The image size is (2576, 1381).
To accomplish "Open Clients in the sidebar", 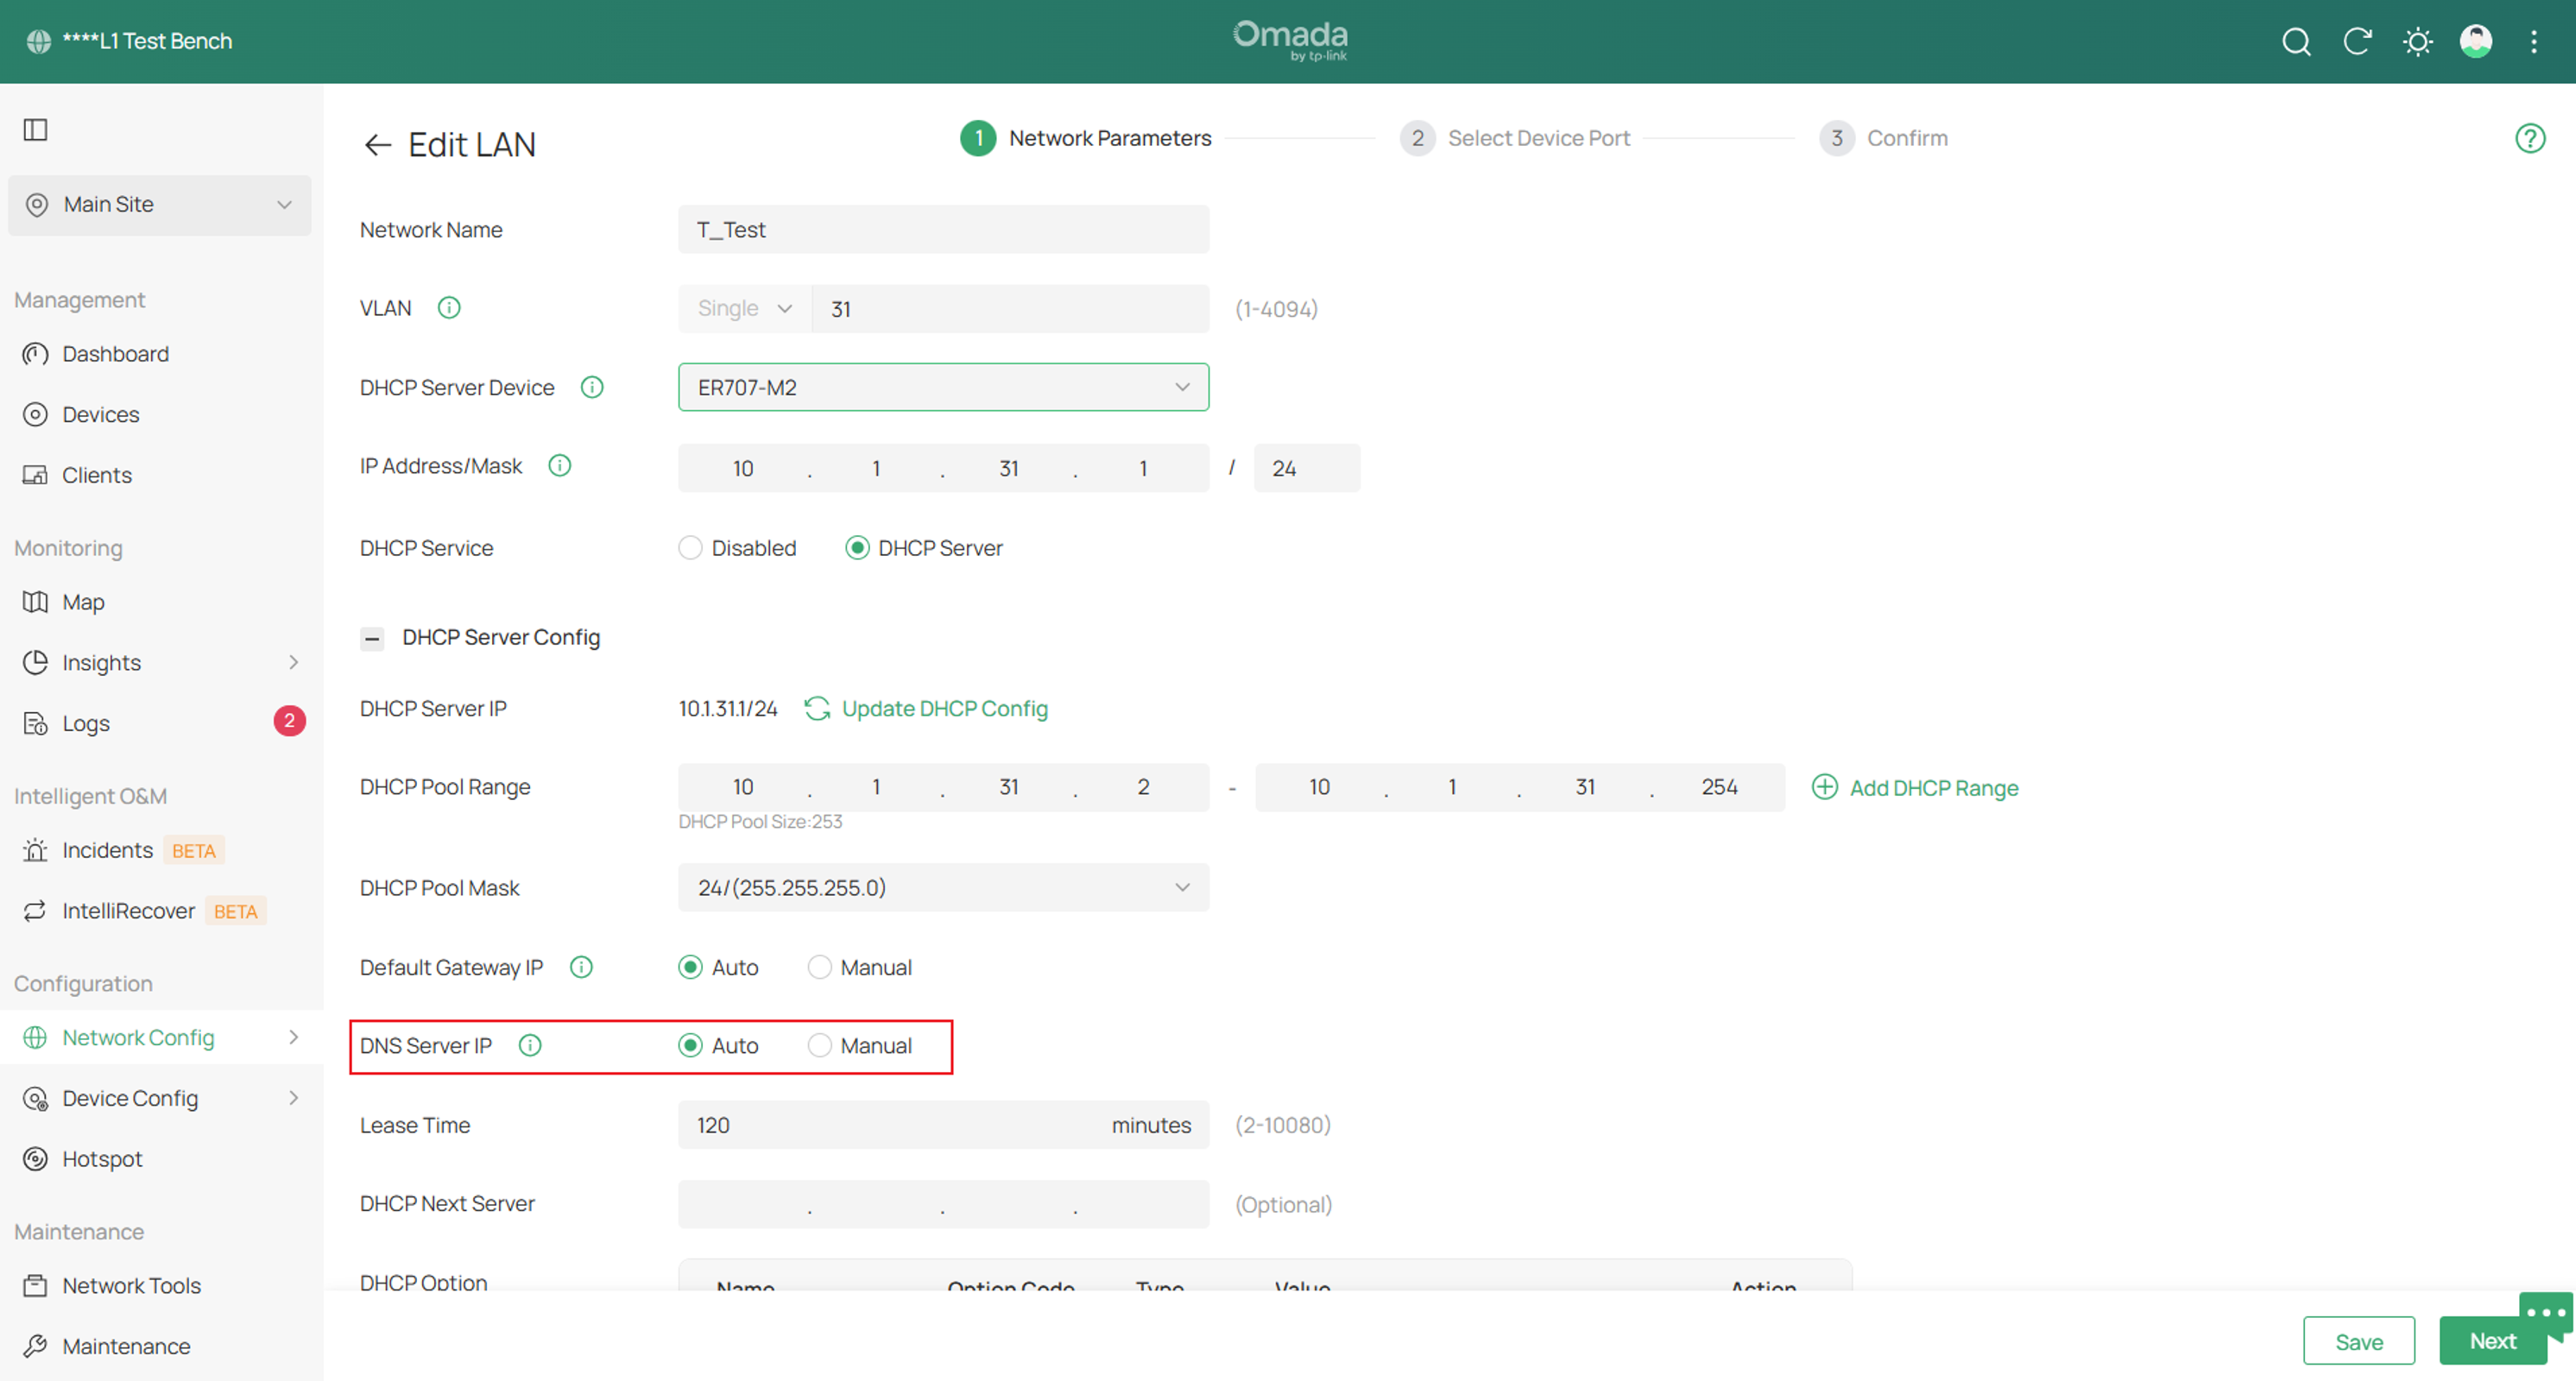I will [96, 475].
